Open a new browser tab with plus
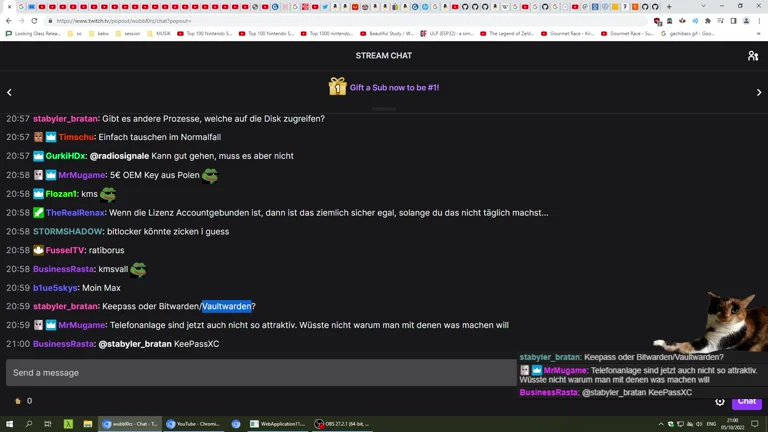 point(669,7)
